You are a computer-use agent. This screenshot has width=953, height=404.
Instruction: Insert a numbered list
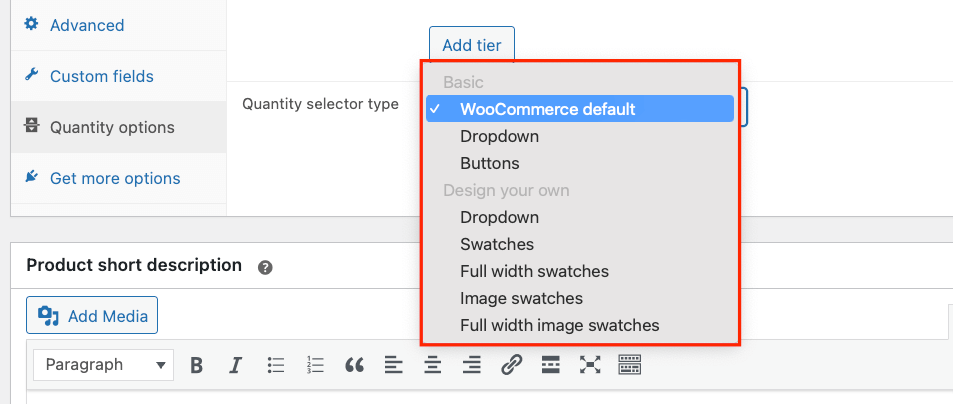pyautogui.click(x=315, y=365)
